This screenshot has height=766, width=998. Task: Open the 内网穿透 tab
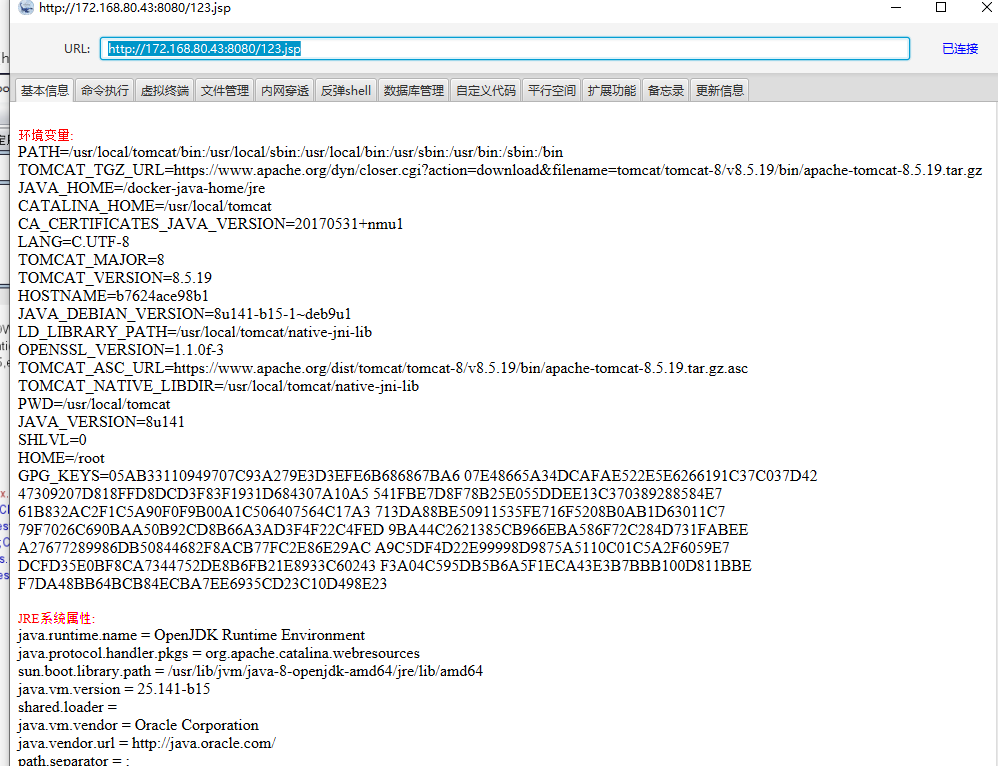(x=285, y=90)
